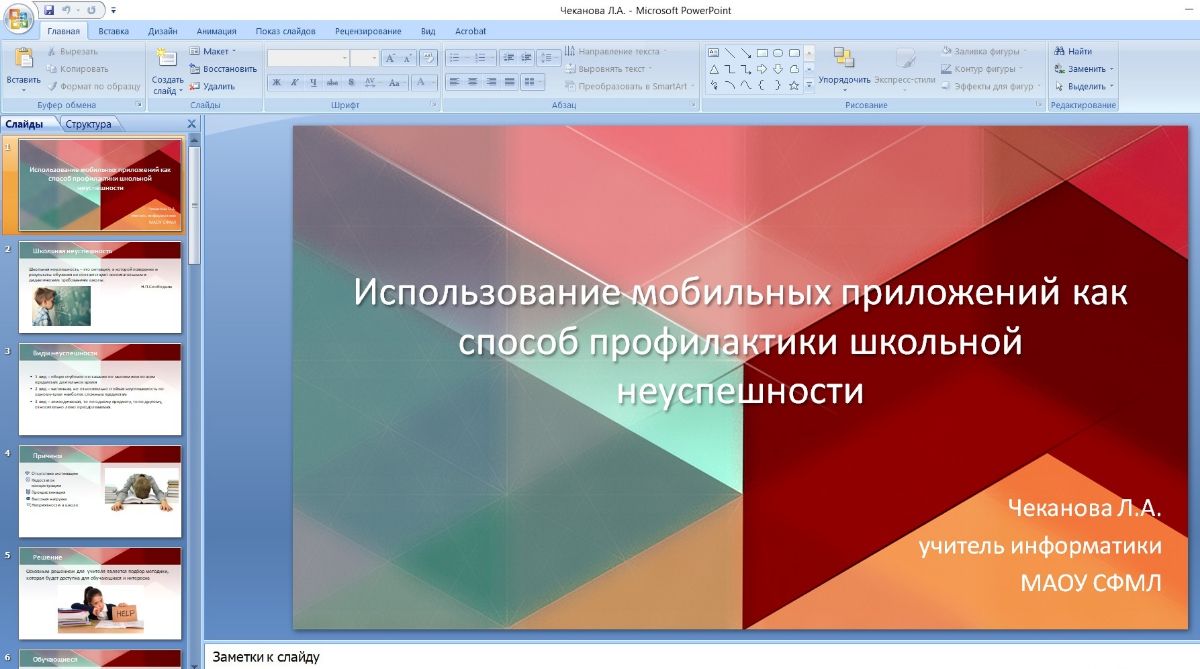The image size is (1200, 669).
Task: Open the Анимация ribbon tab
Action: click(217, 31)
